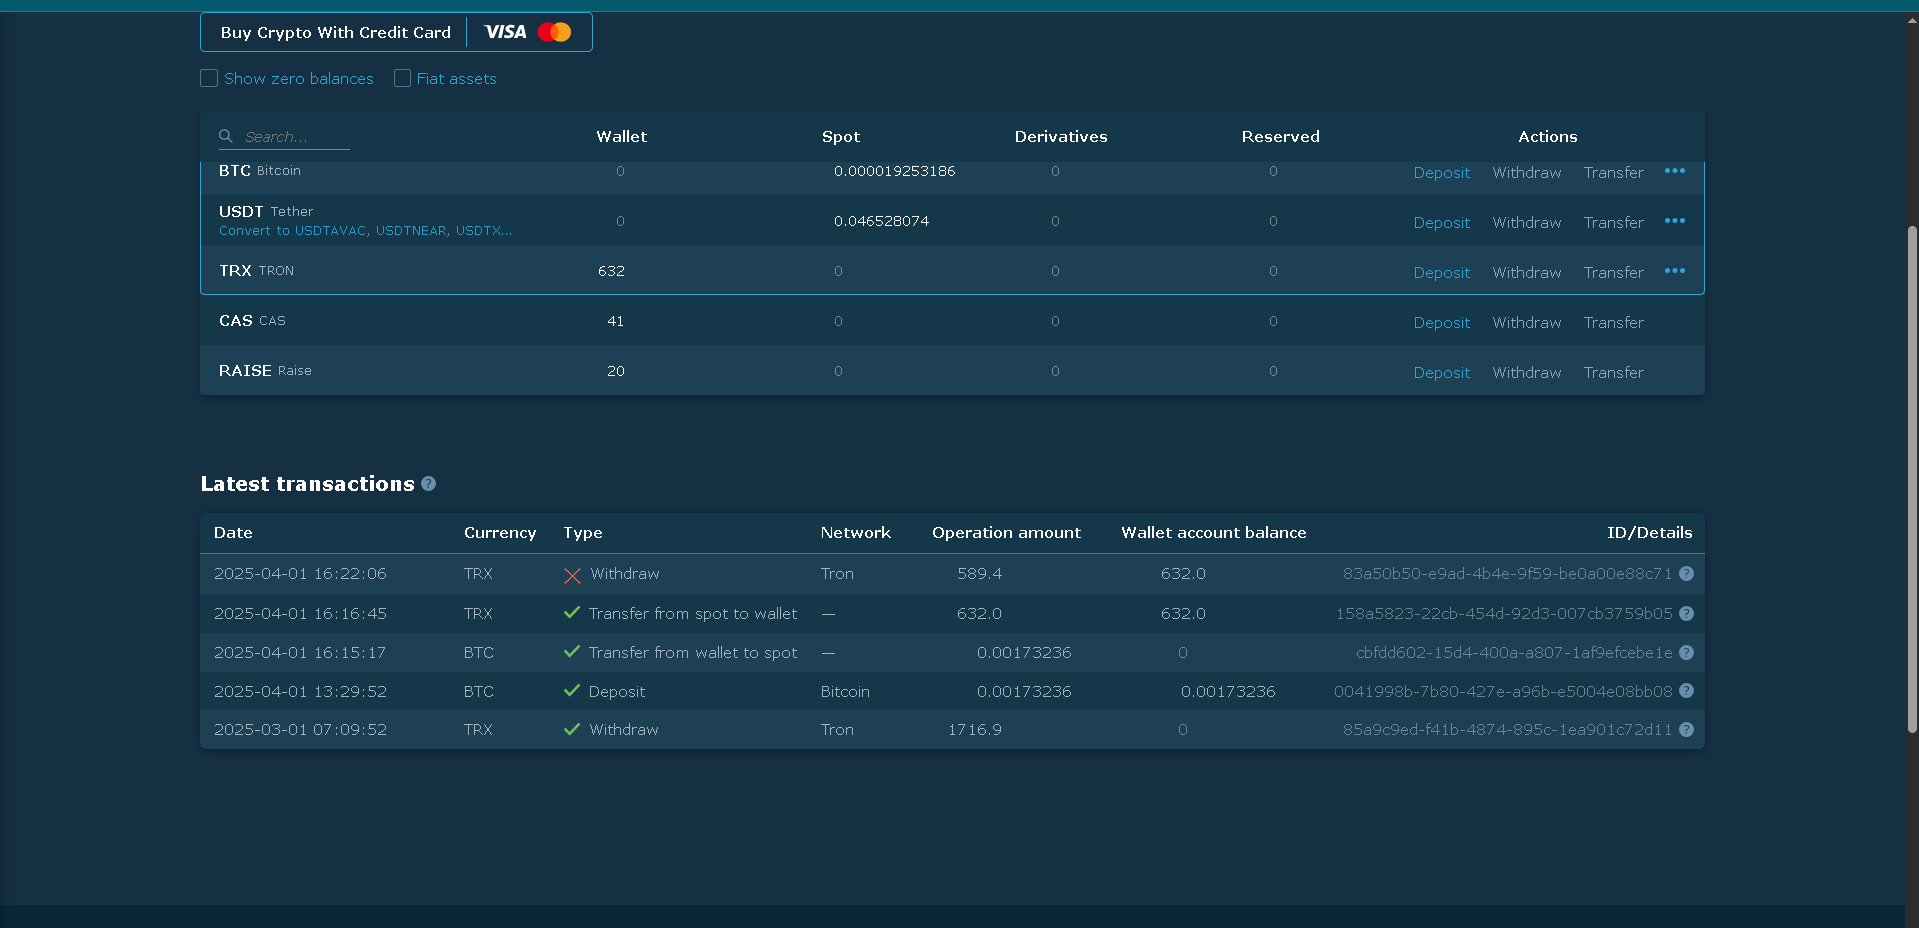Click Withdraw for BTC
Screen dimensions: 1919x928
[x=1526, y=173]
